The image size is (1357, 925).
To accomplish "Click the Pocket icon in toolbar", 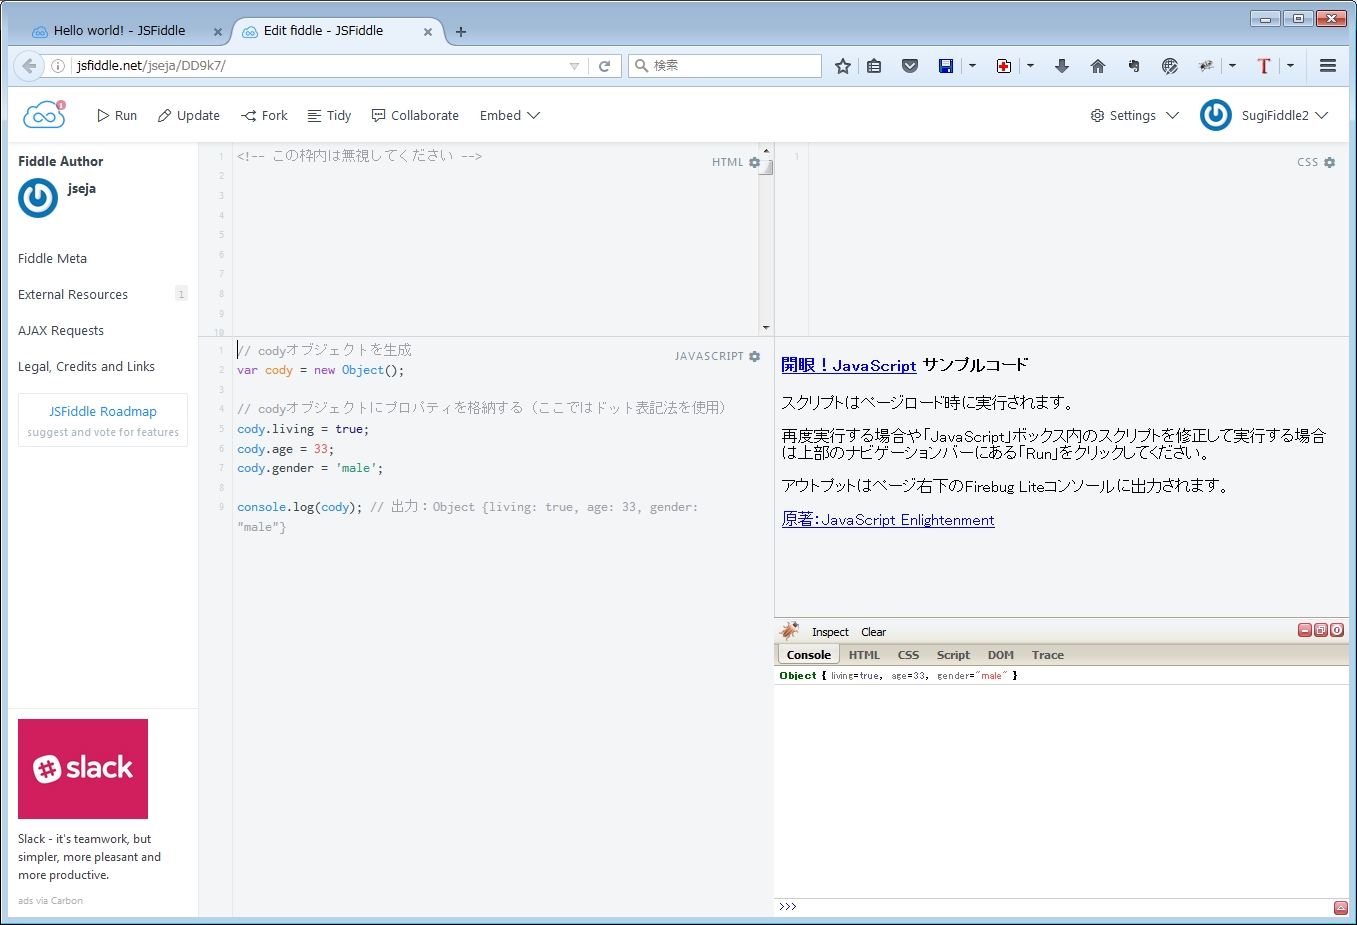I will 909,66.
